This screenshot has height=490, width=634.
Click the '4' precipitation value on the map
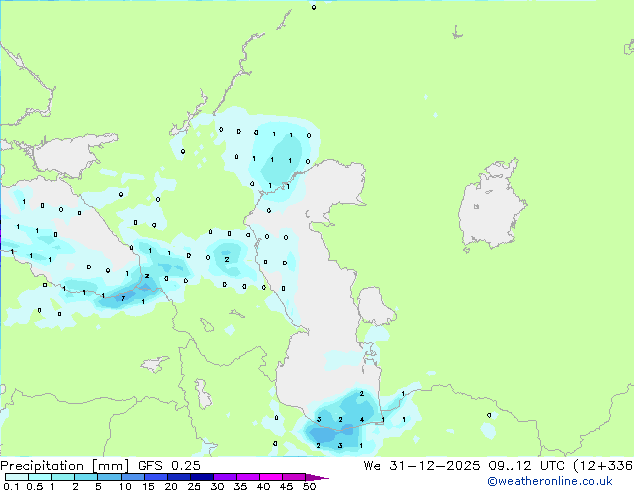pyautogui.click(x=362, y=420)
